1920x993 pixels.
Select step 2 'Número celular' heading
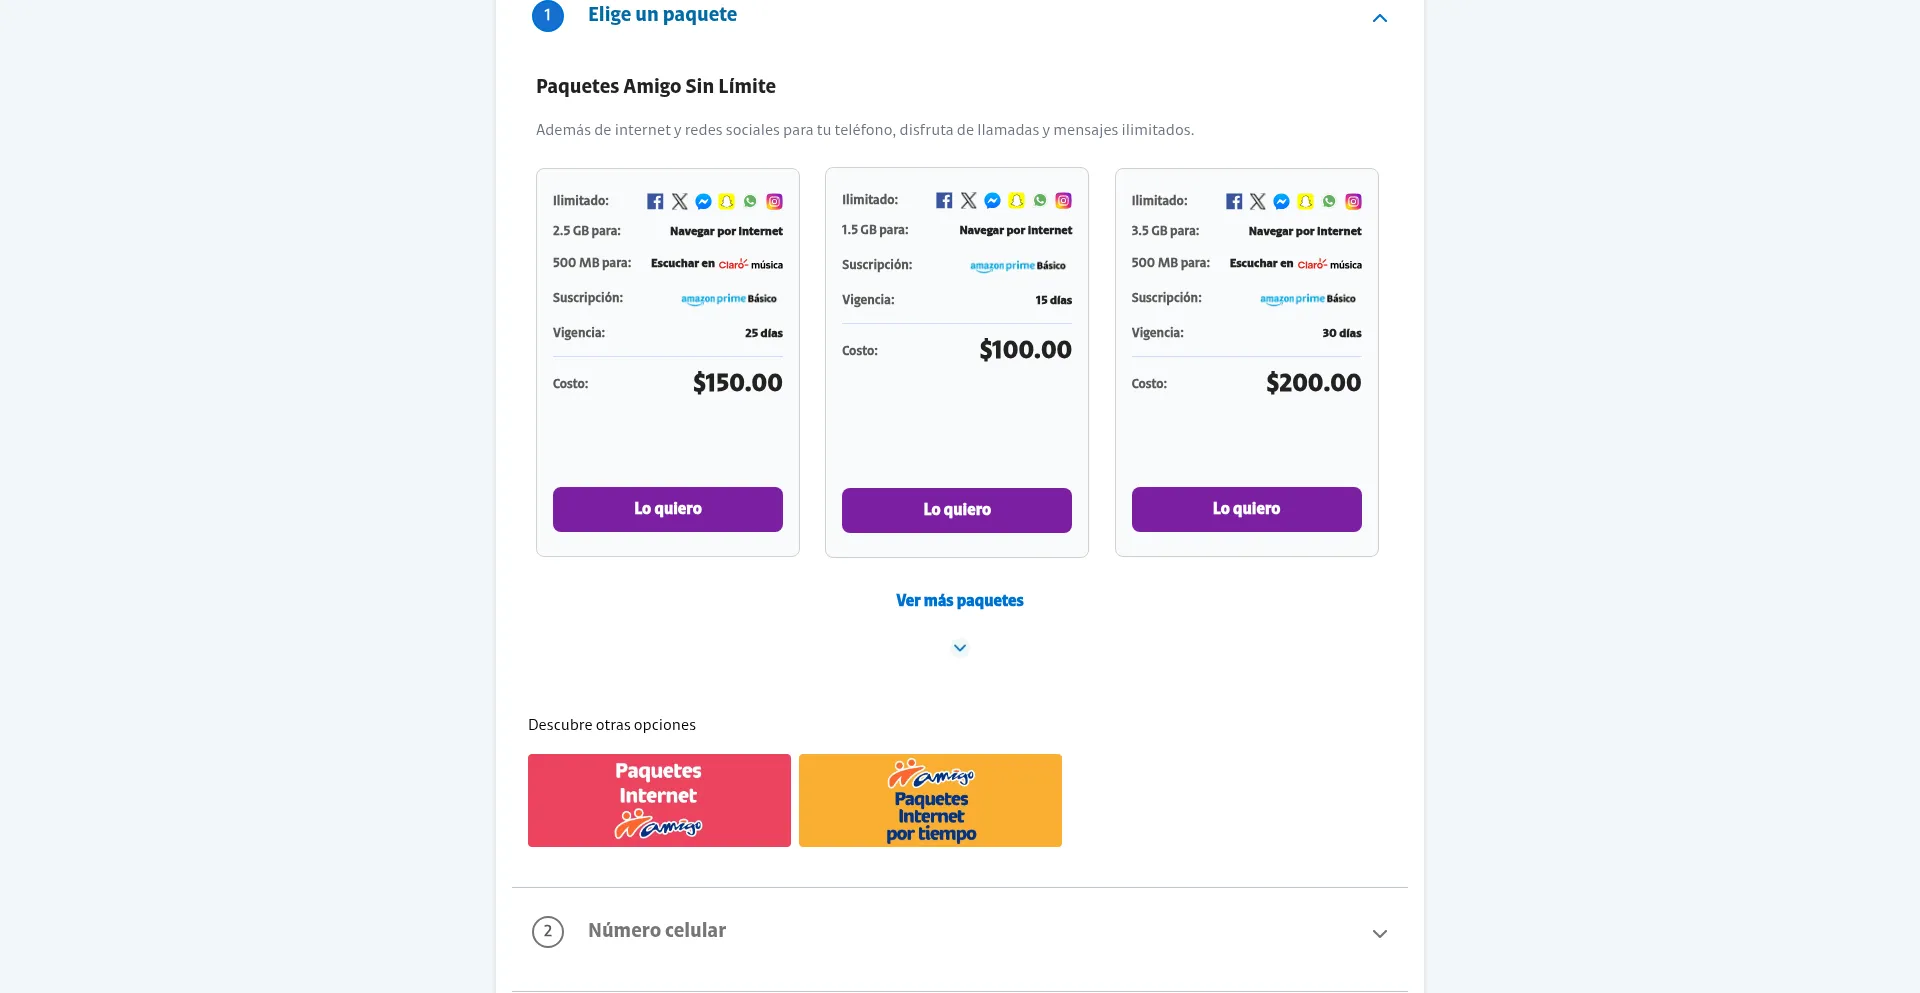coord(657,931)
